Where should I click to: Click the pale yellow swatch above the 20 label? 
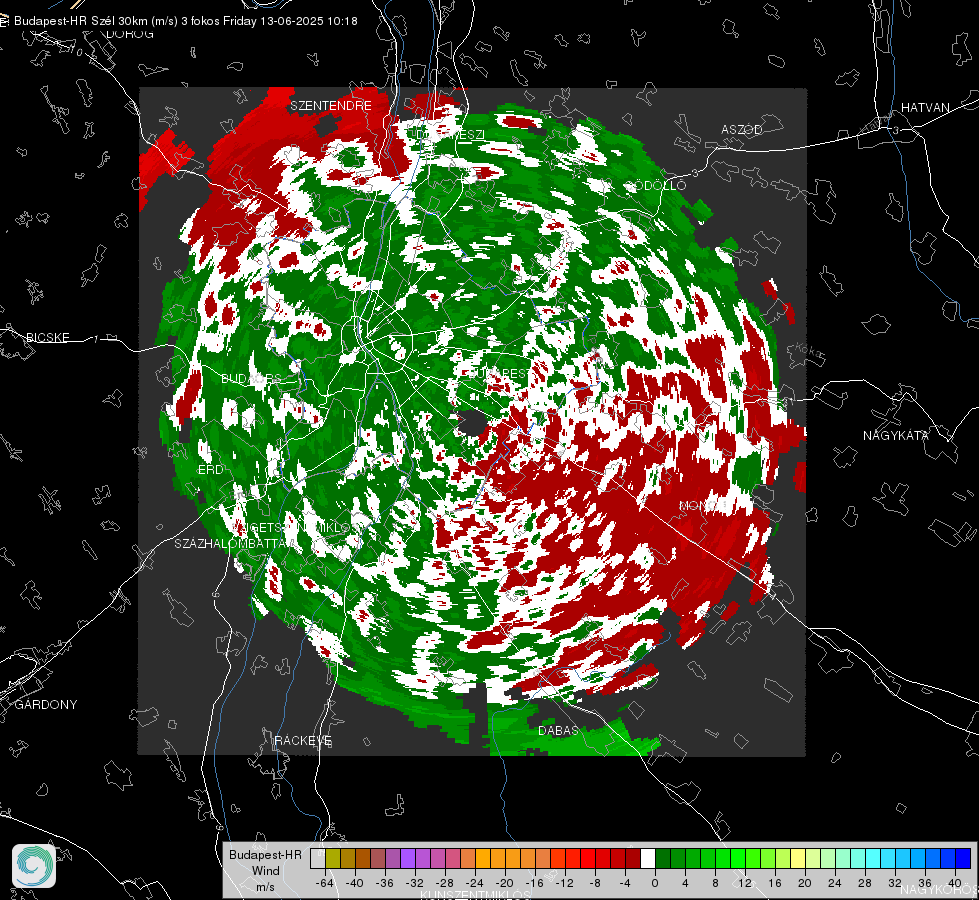[798, 858]
